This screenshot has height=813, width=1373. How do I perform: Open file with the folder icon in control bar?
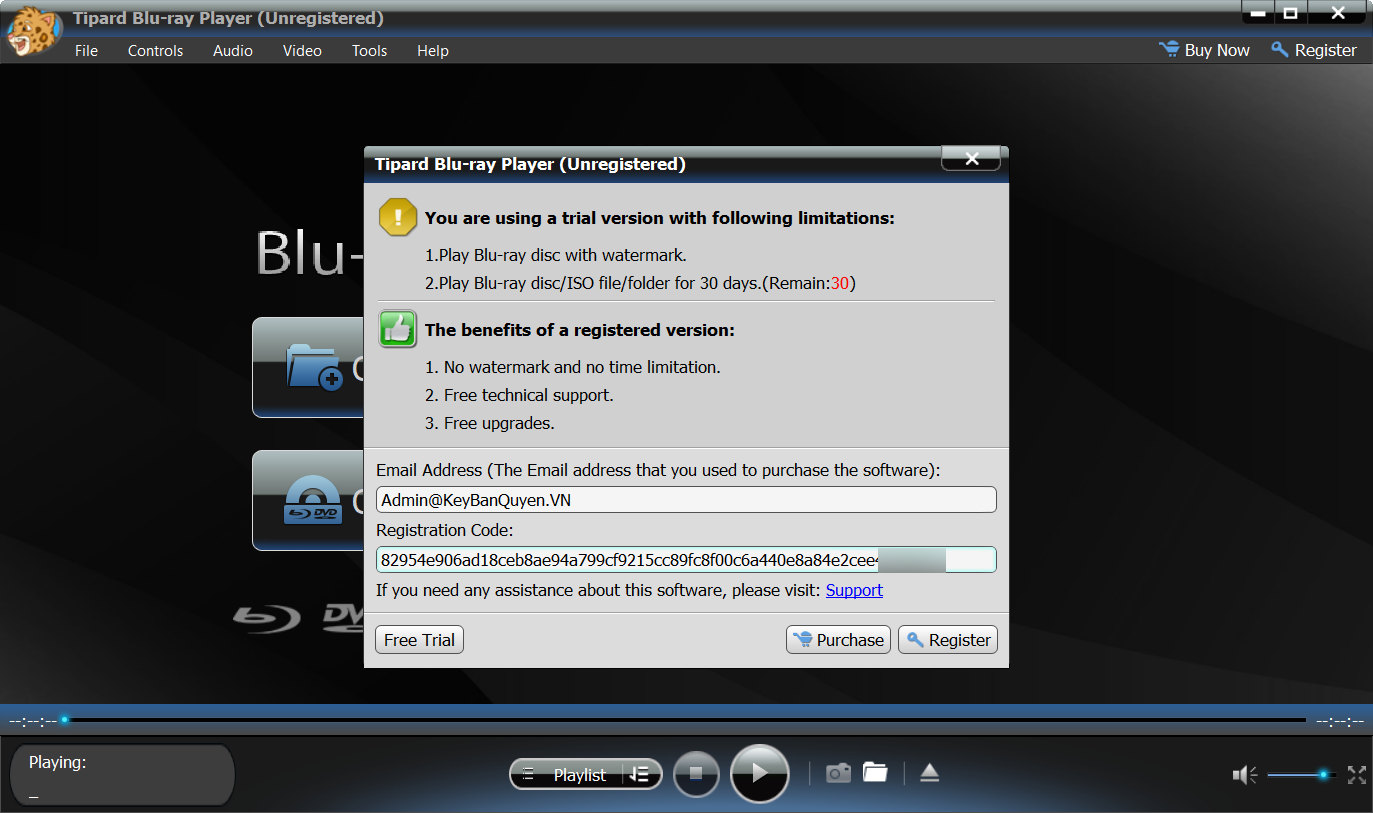[x=876, y=772]
